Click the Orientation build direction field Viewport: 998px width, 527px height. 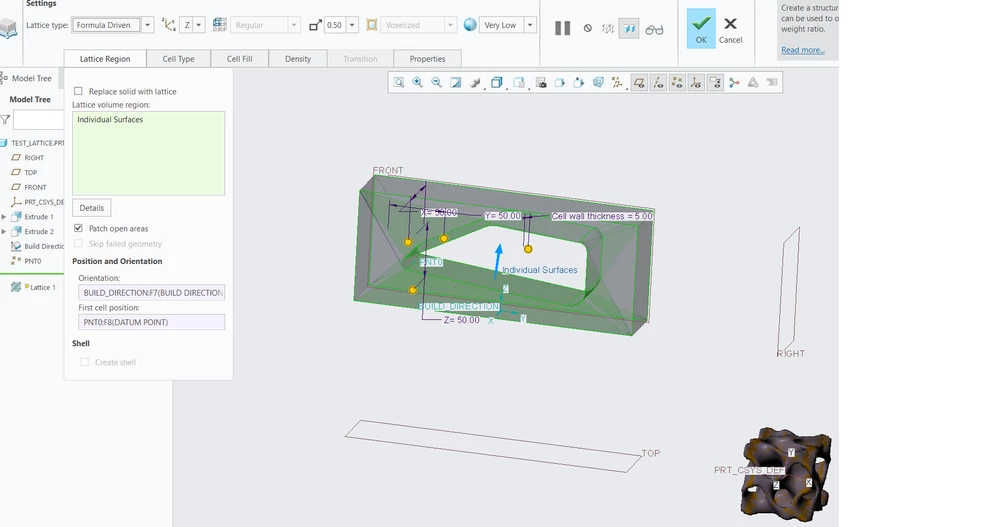click(151, 293)
